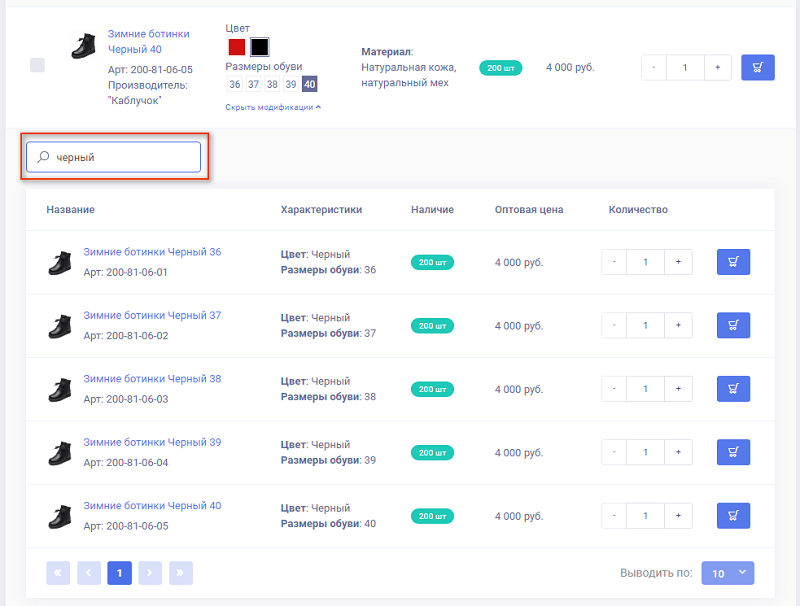Select shoe size 38
This screenshot has height=606, width=800.
(272, 84)
